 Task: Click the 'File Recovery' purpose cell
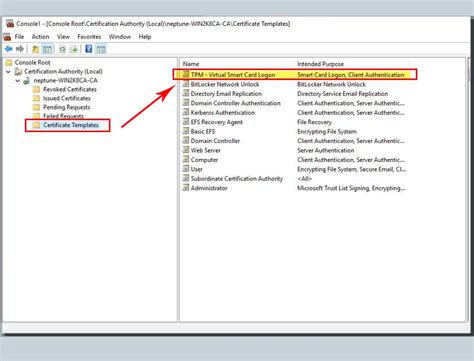click(x=314, y=122)
